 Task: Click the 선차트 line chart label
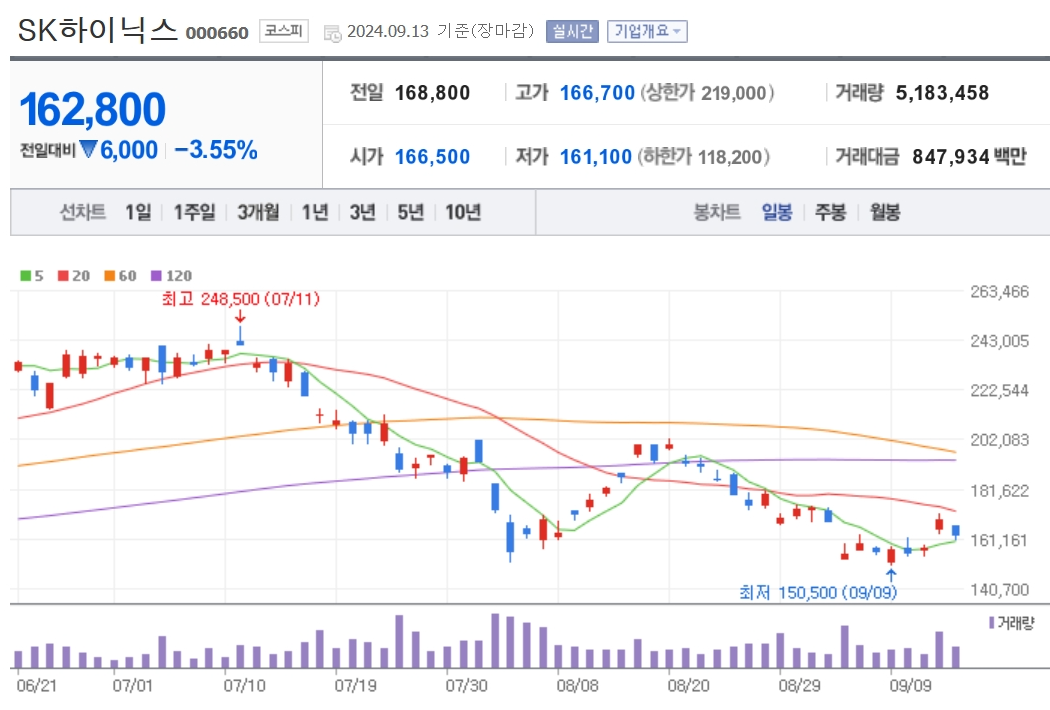(x=83, y=212)
